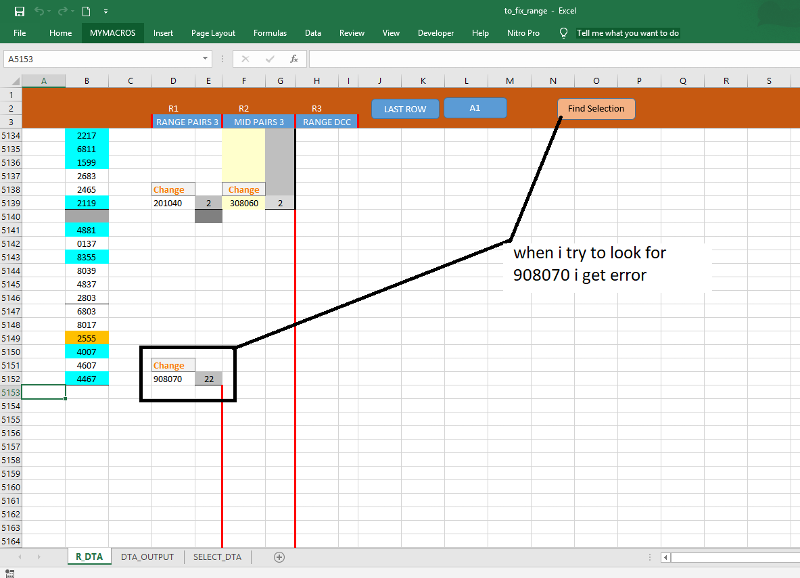Click the Redo icon
Viewport: 800px width, 578px height.
pos(62,10)
